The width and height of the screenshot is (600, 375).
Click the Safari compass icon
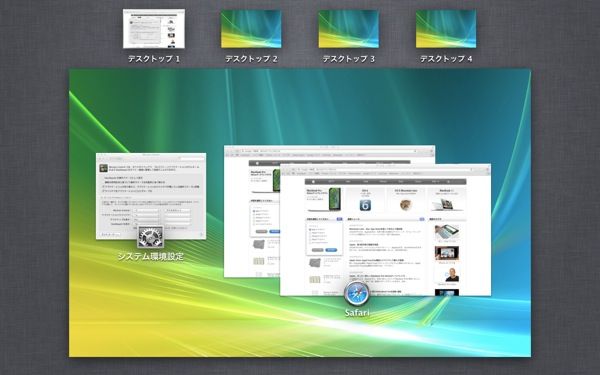pos(357,294)
